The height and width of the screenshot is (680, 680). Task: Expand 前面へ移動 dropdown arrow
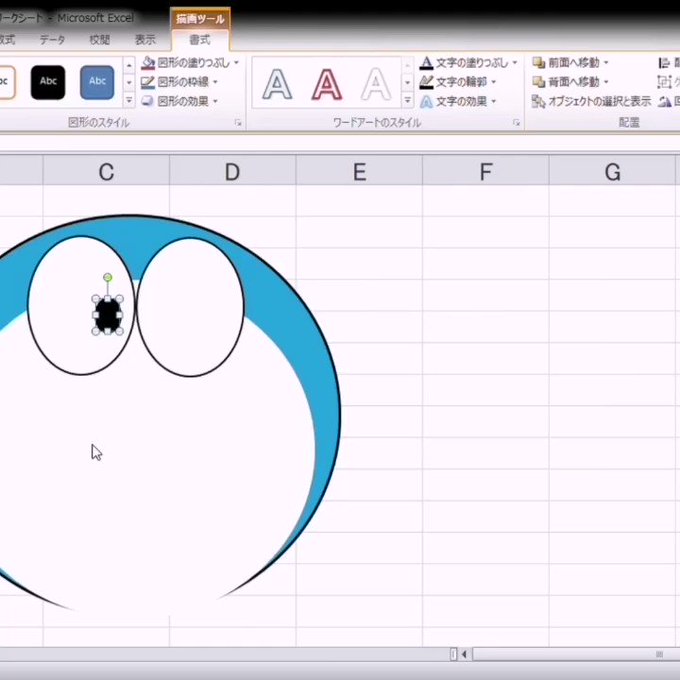606,63
